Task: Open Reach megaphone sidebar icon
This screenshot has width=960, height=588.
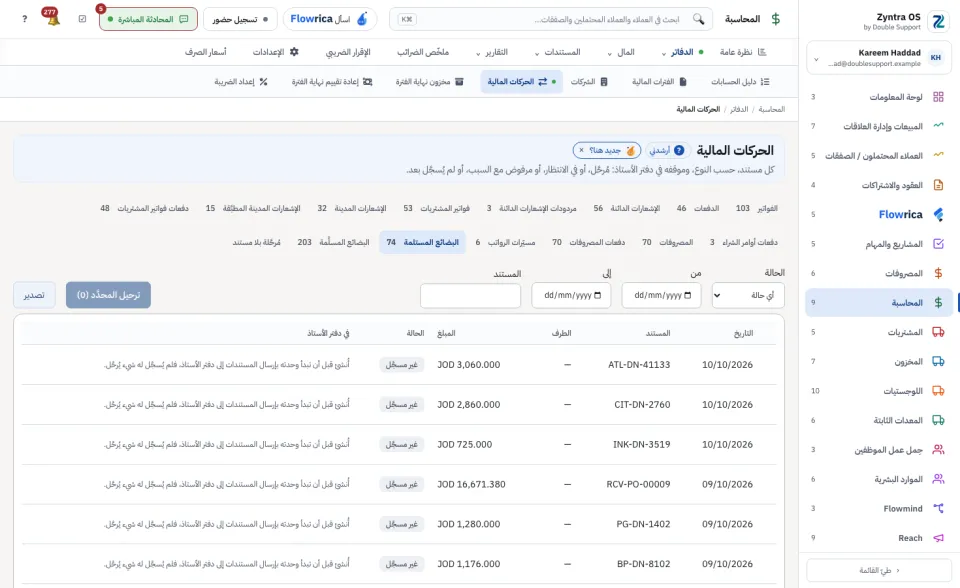Action: pos(938,538)
